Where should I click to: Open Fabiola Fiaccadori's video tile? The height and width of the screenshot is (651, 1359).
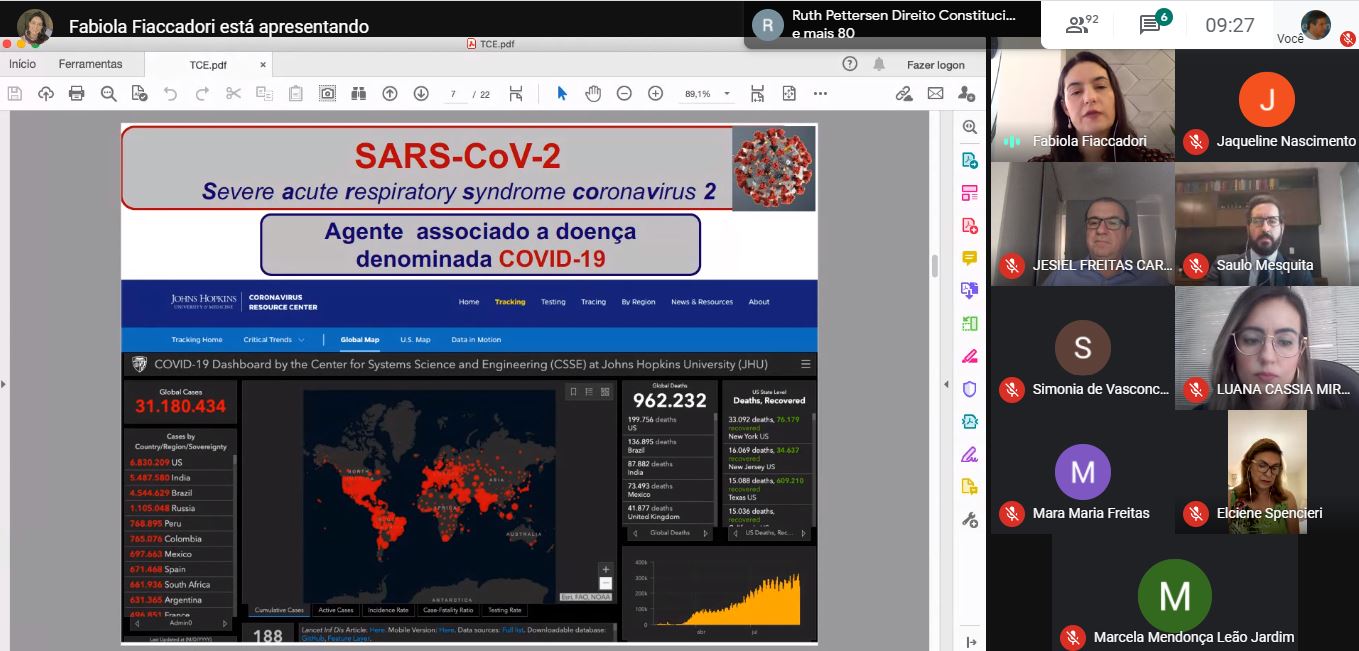point(1082,105)
